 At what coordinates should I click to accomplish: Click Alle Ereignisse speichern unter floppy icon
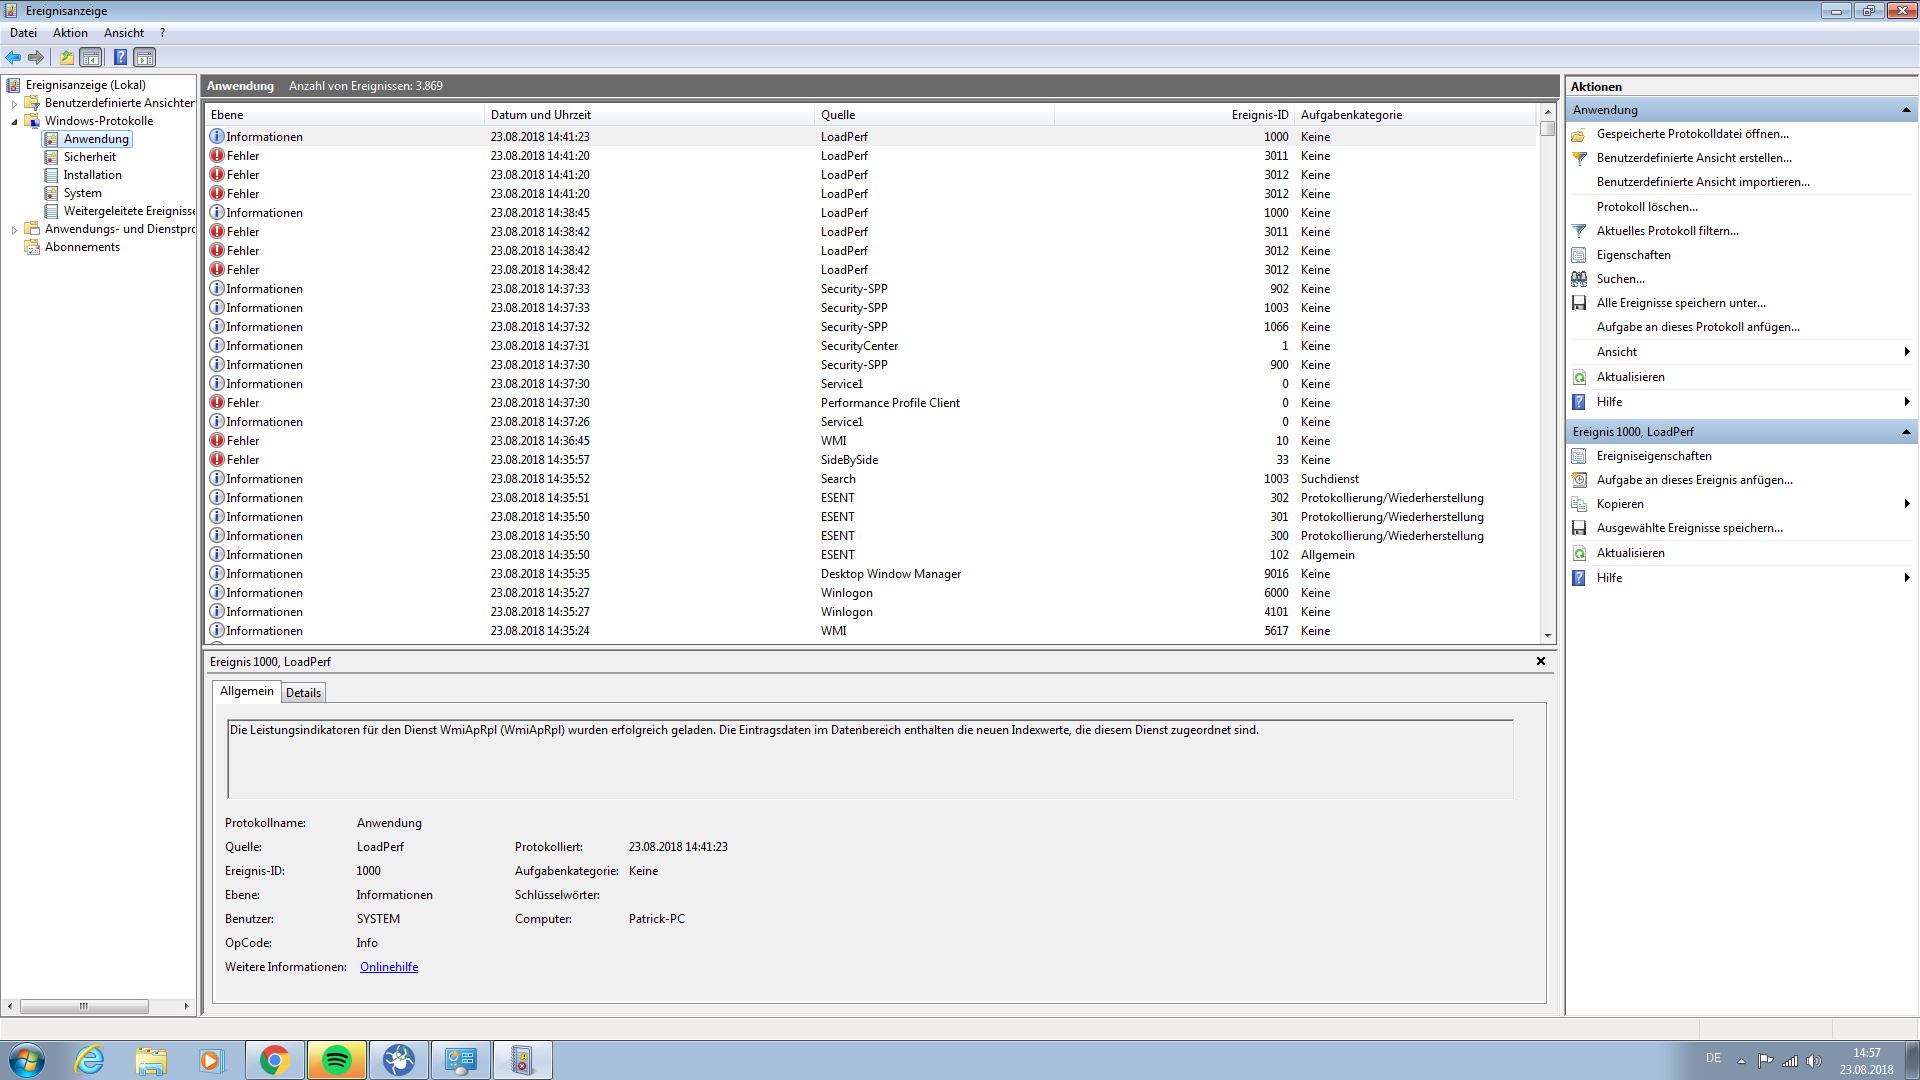[1579, 303]
